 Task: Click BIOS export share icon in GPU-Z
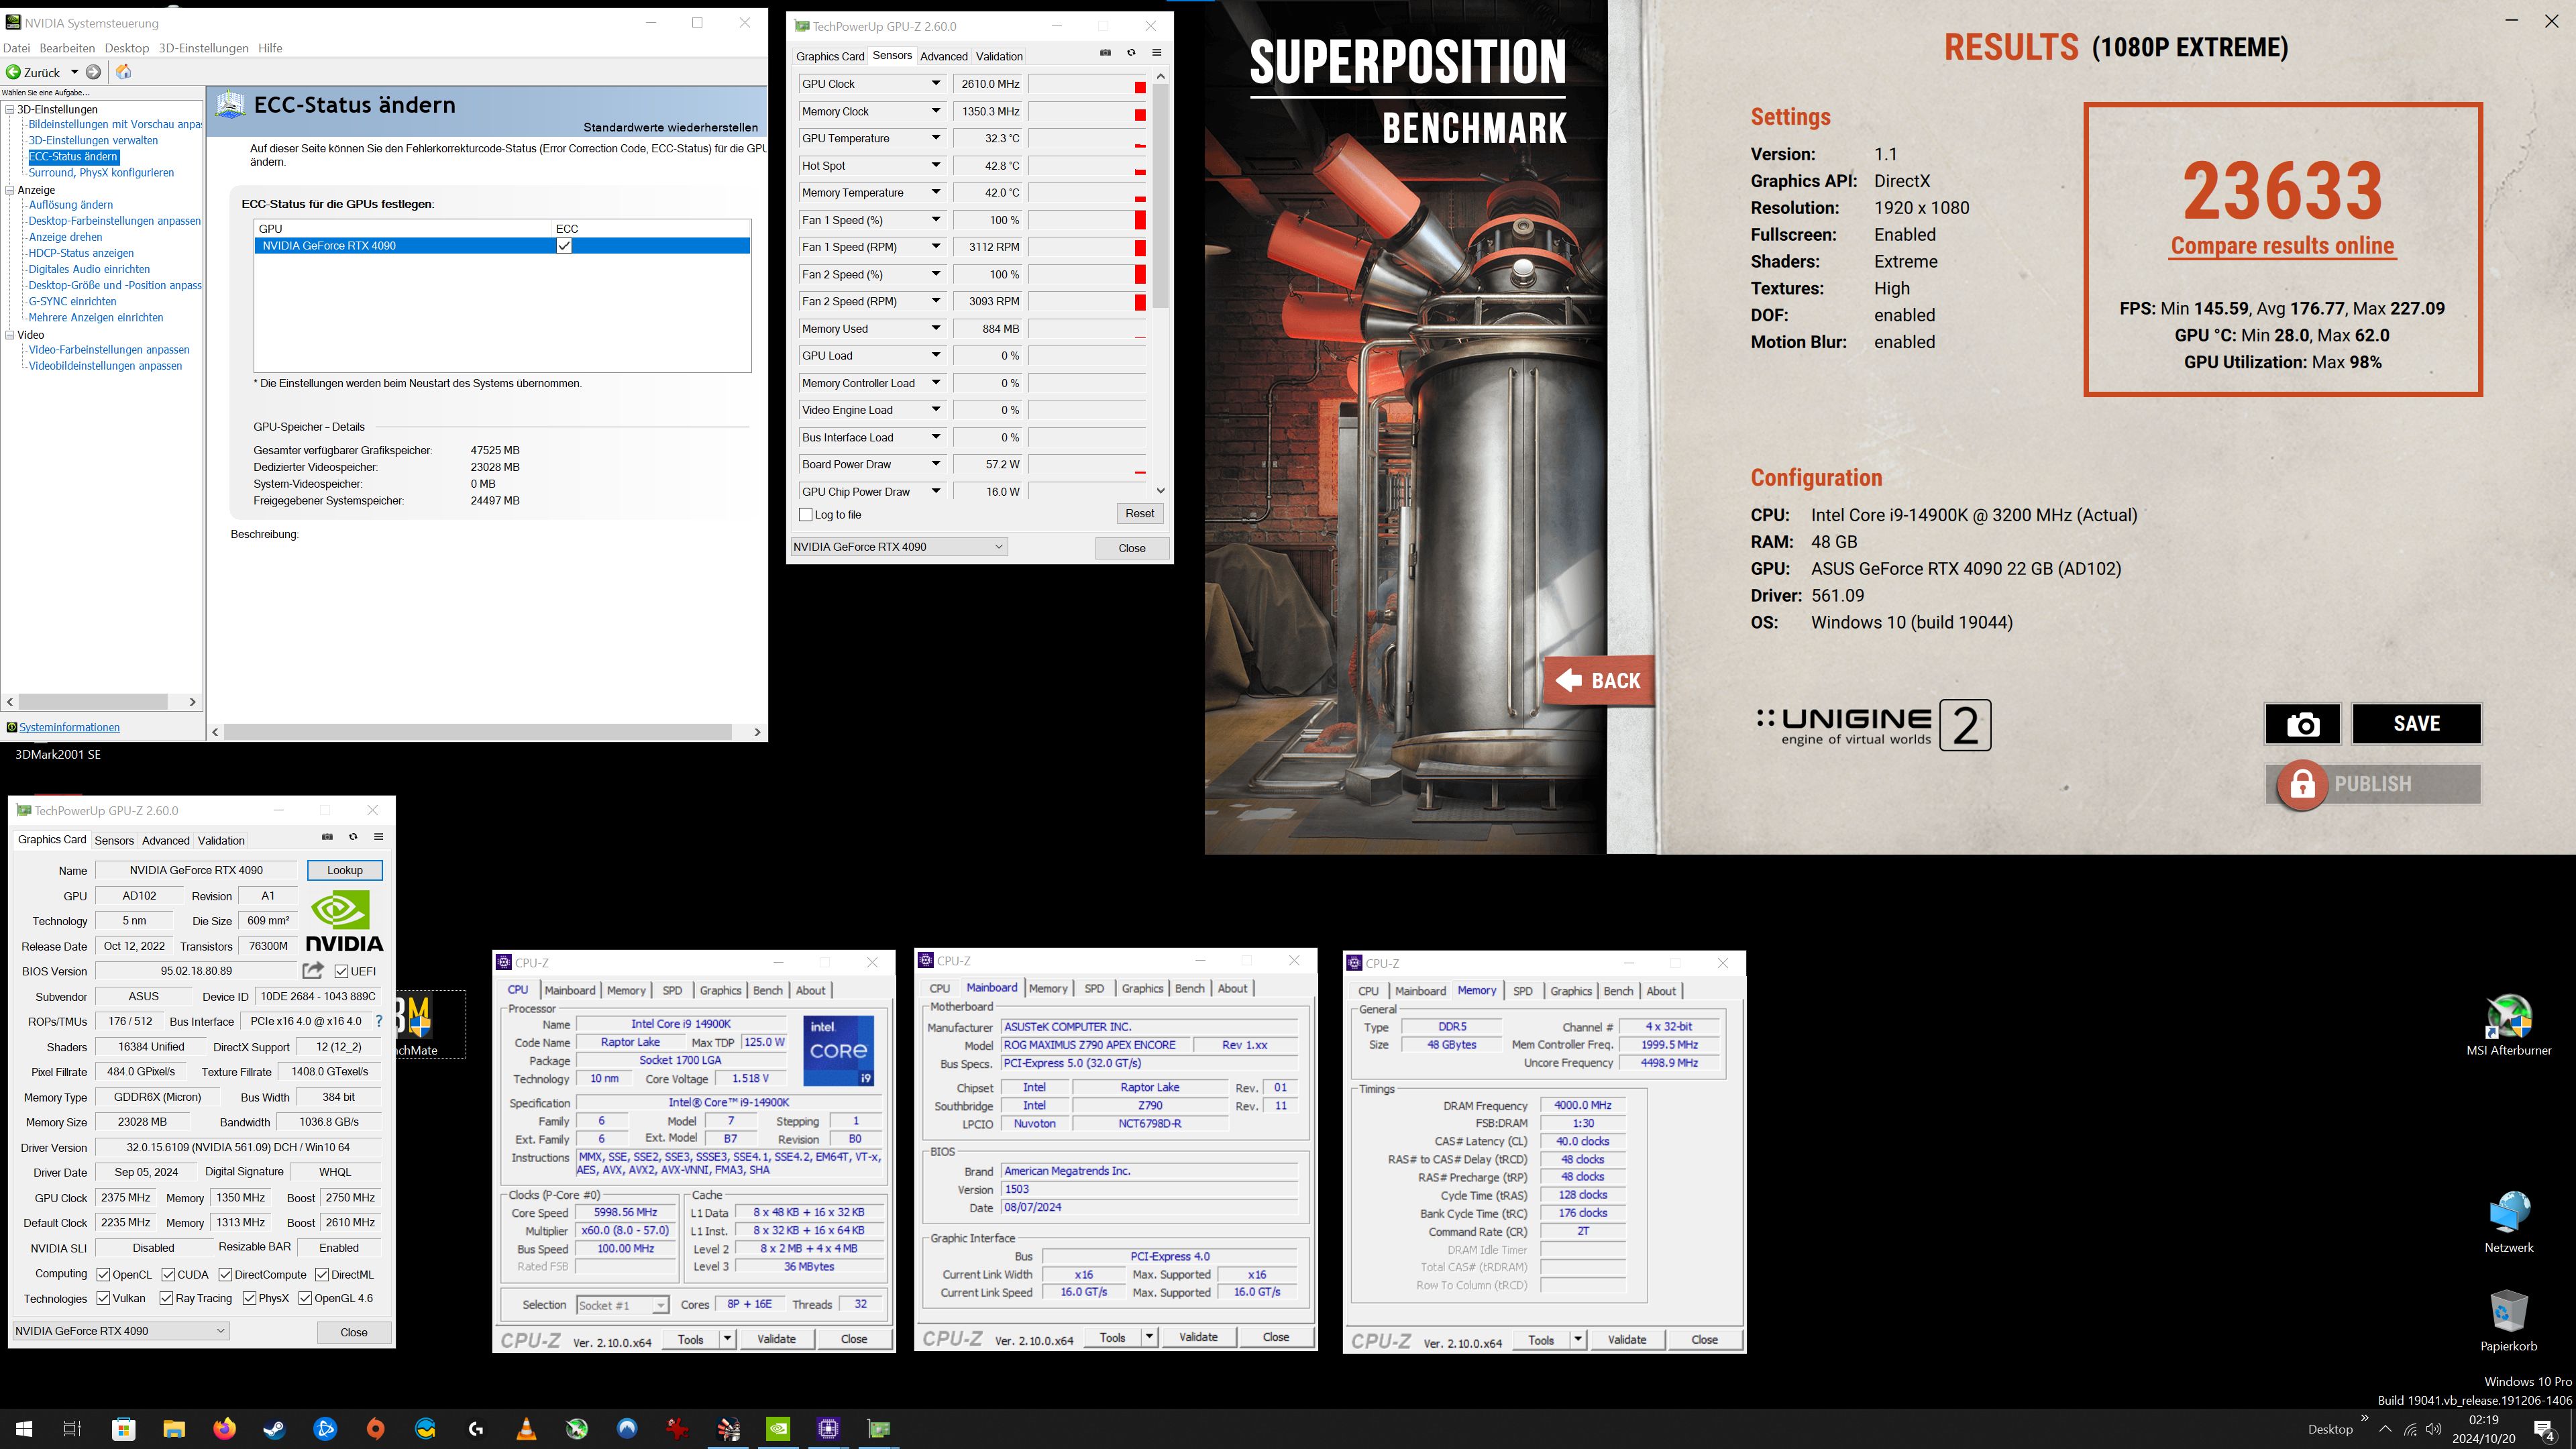pos(313,970)
